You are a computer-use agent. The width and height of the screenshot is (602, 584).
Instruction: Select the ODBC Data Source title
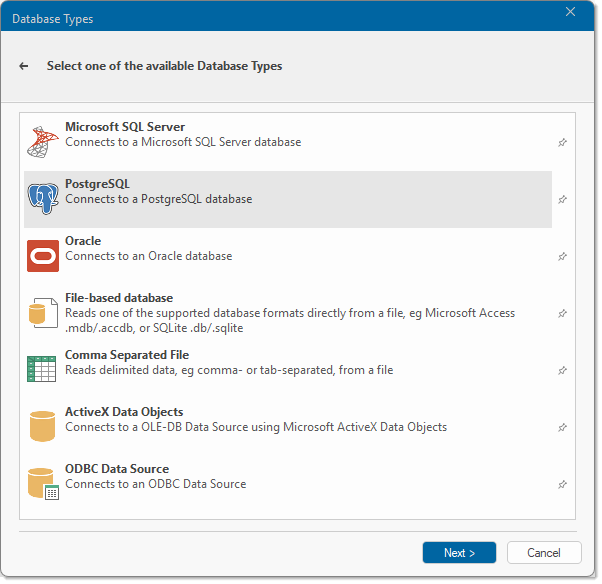tap(117, 469)
